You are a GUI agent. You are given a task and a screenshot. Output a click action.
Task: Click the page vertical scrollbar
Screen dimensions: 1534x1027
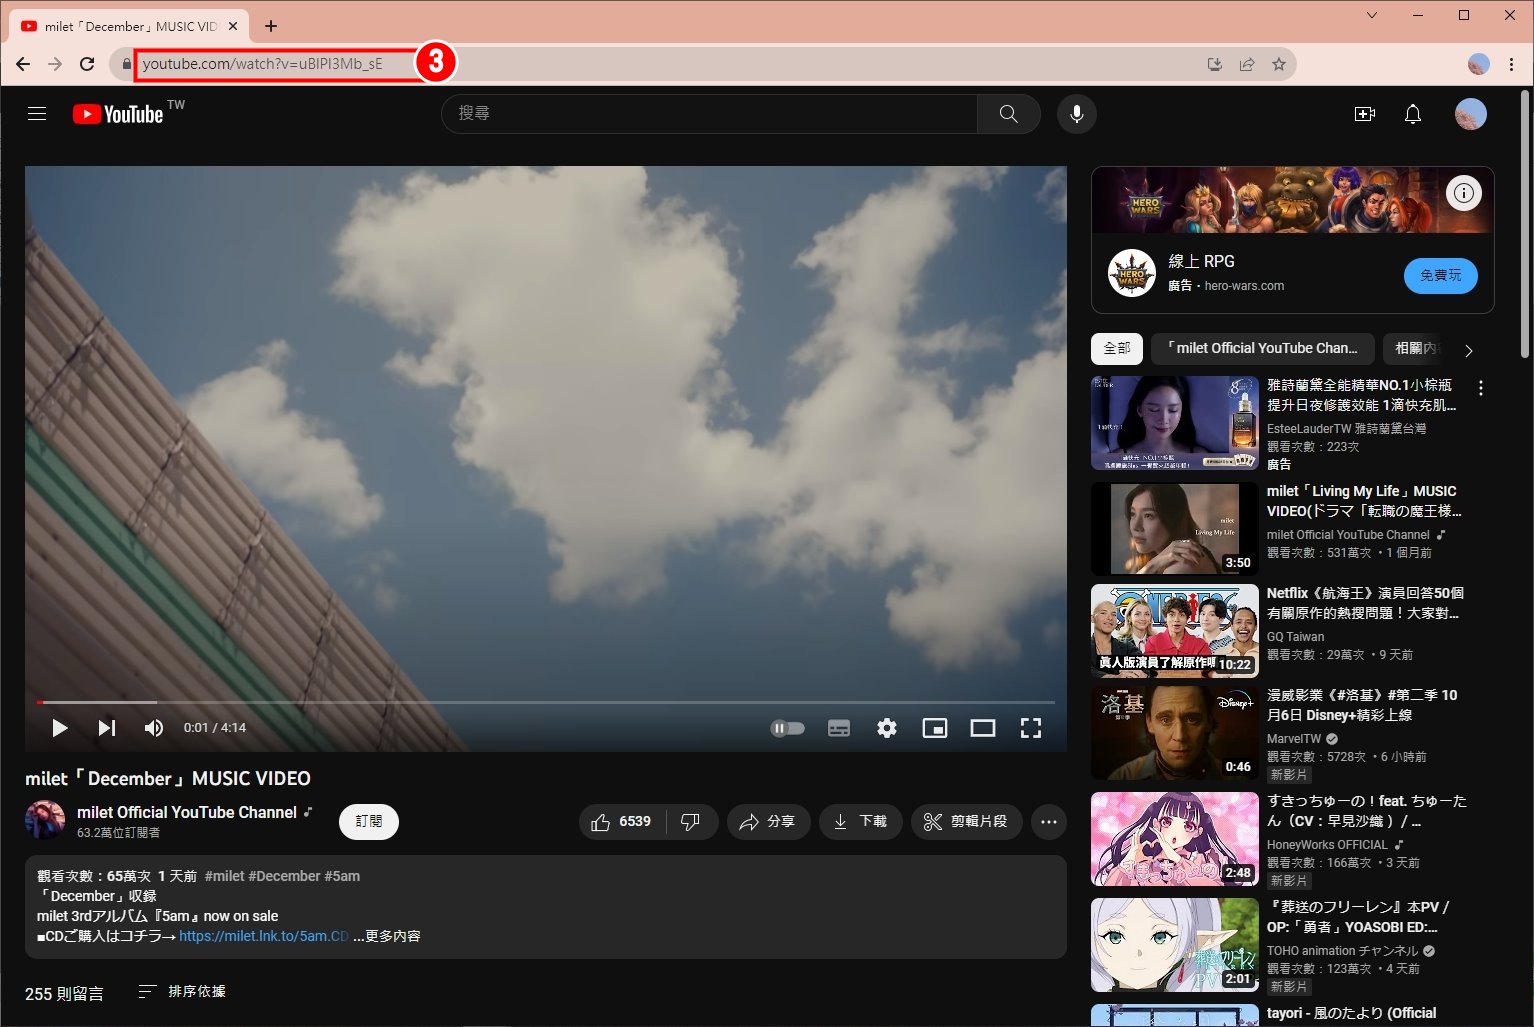(1524, 225)
